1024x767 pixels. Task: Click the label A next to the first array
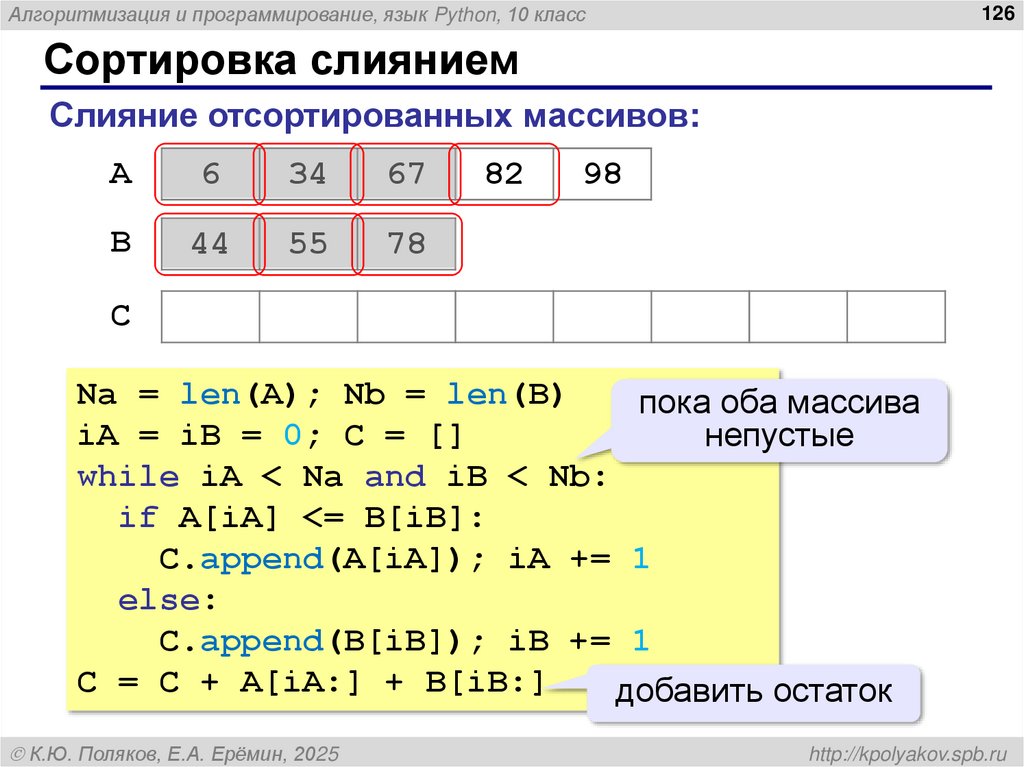[x=122, y=173]
